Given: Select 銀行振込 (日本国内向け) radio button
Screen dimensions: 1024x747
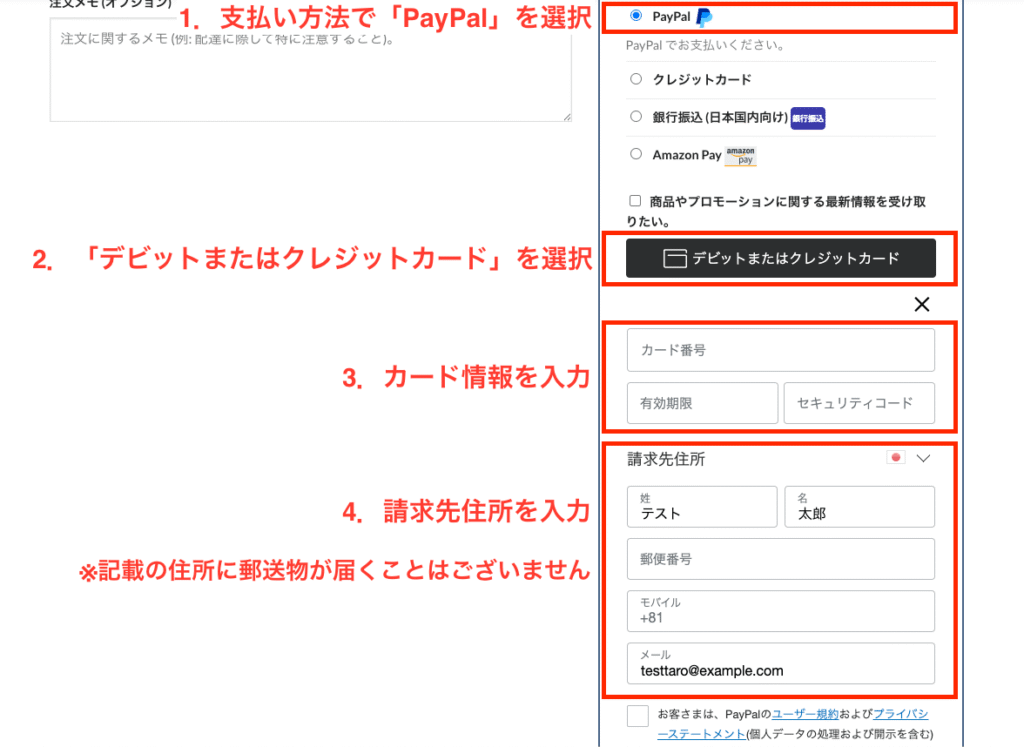Looking at the screenshot, I should 636,117.
